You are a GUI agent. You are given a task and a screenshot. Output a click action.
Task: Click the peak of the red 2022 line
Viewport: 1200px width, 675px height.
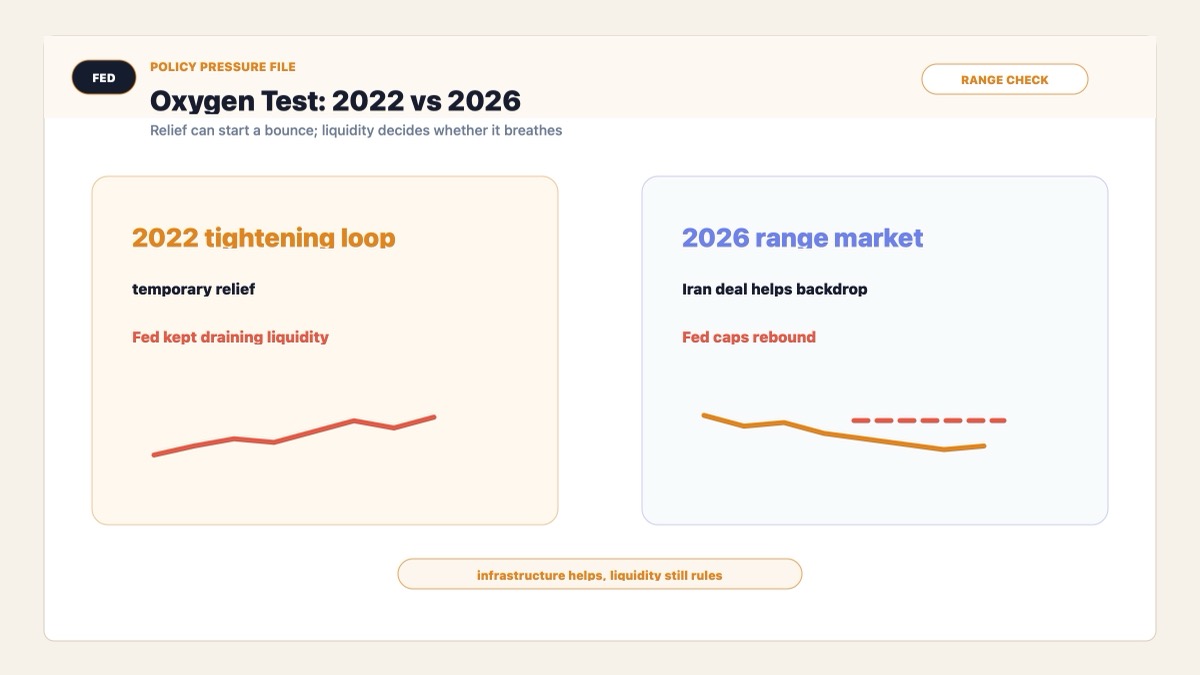coord(434,417)
